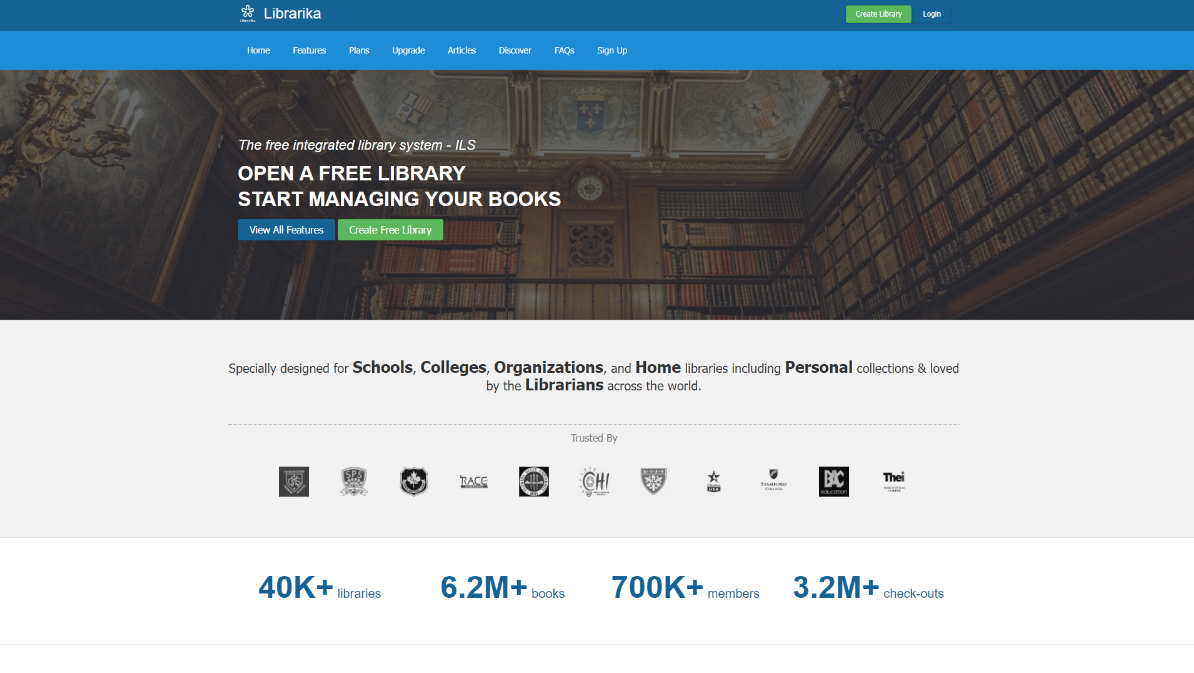The width and height of the screenshot is (1194, 673).
Task: Open the Discover page
Action: (x=514, y=50)
